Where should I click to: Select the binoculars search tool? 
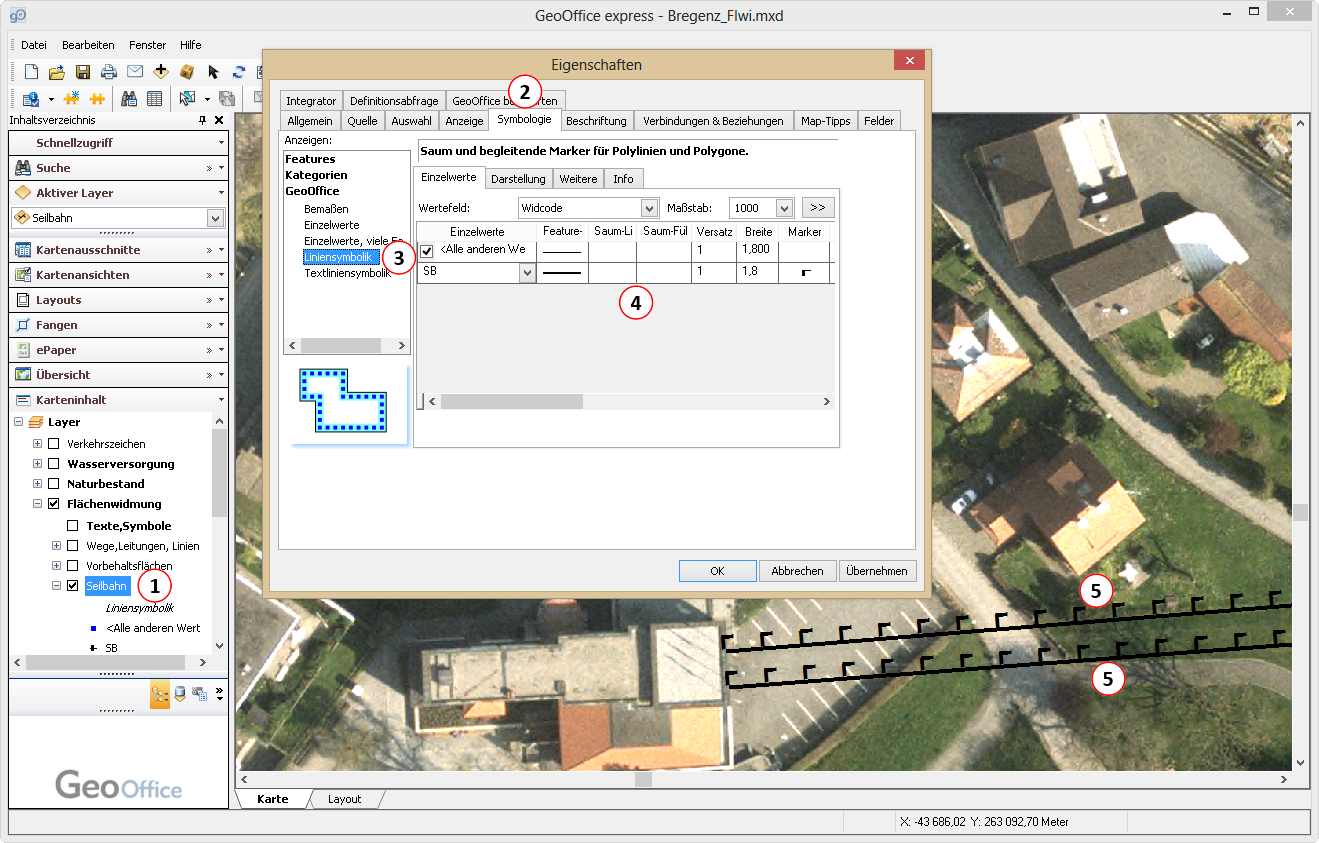point(130,98)
